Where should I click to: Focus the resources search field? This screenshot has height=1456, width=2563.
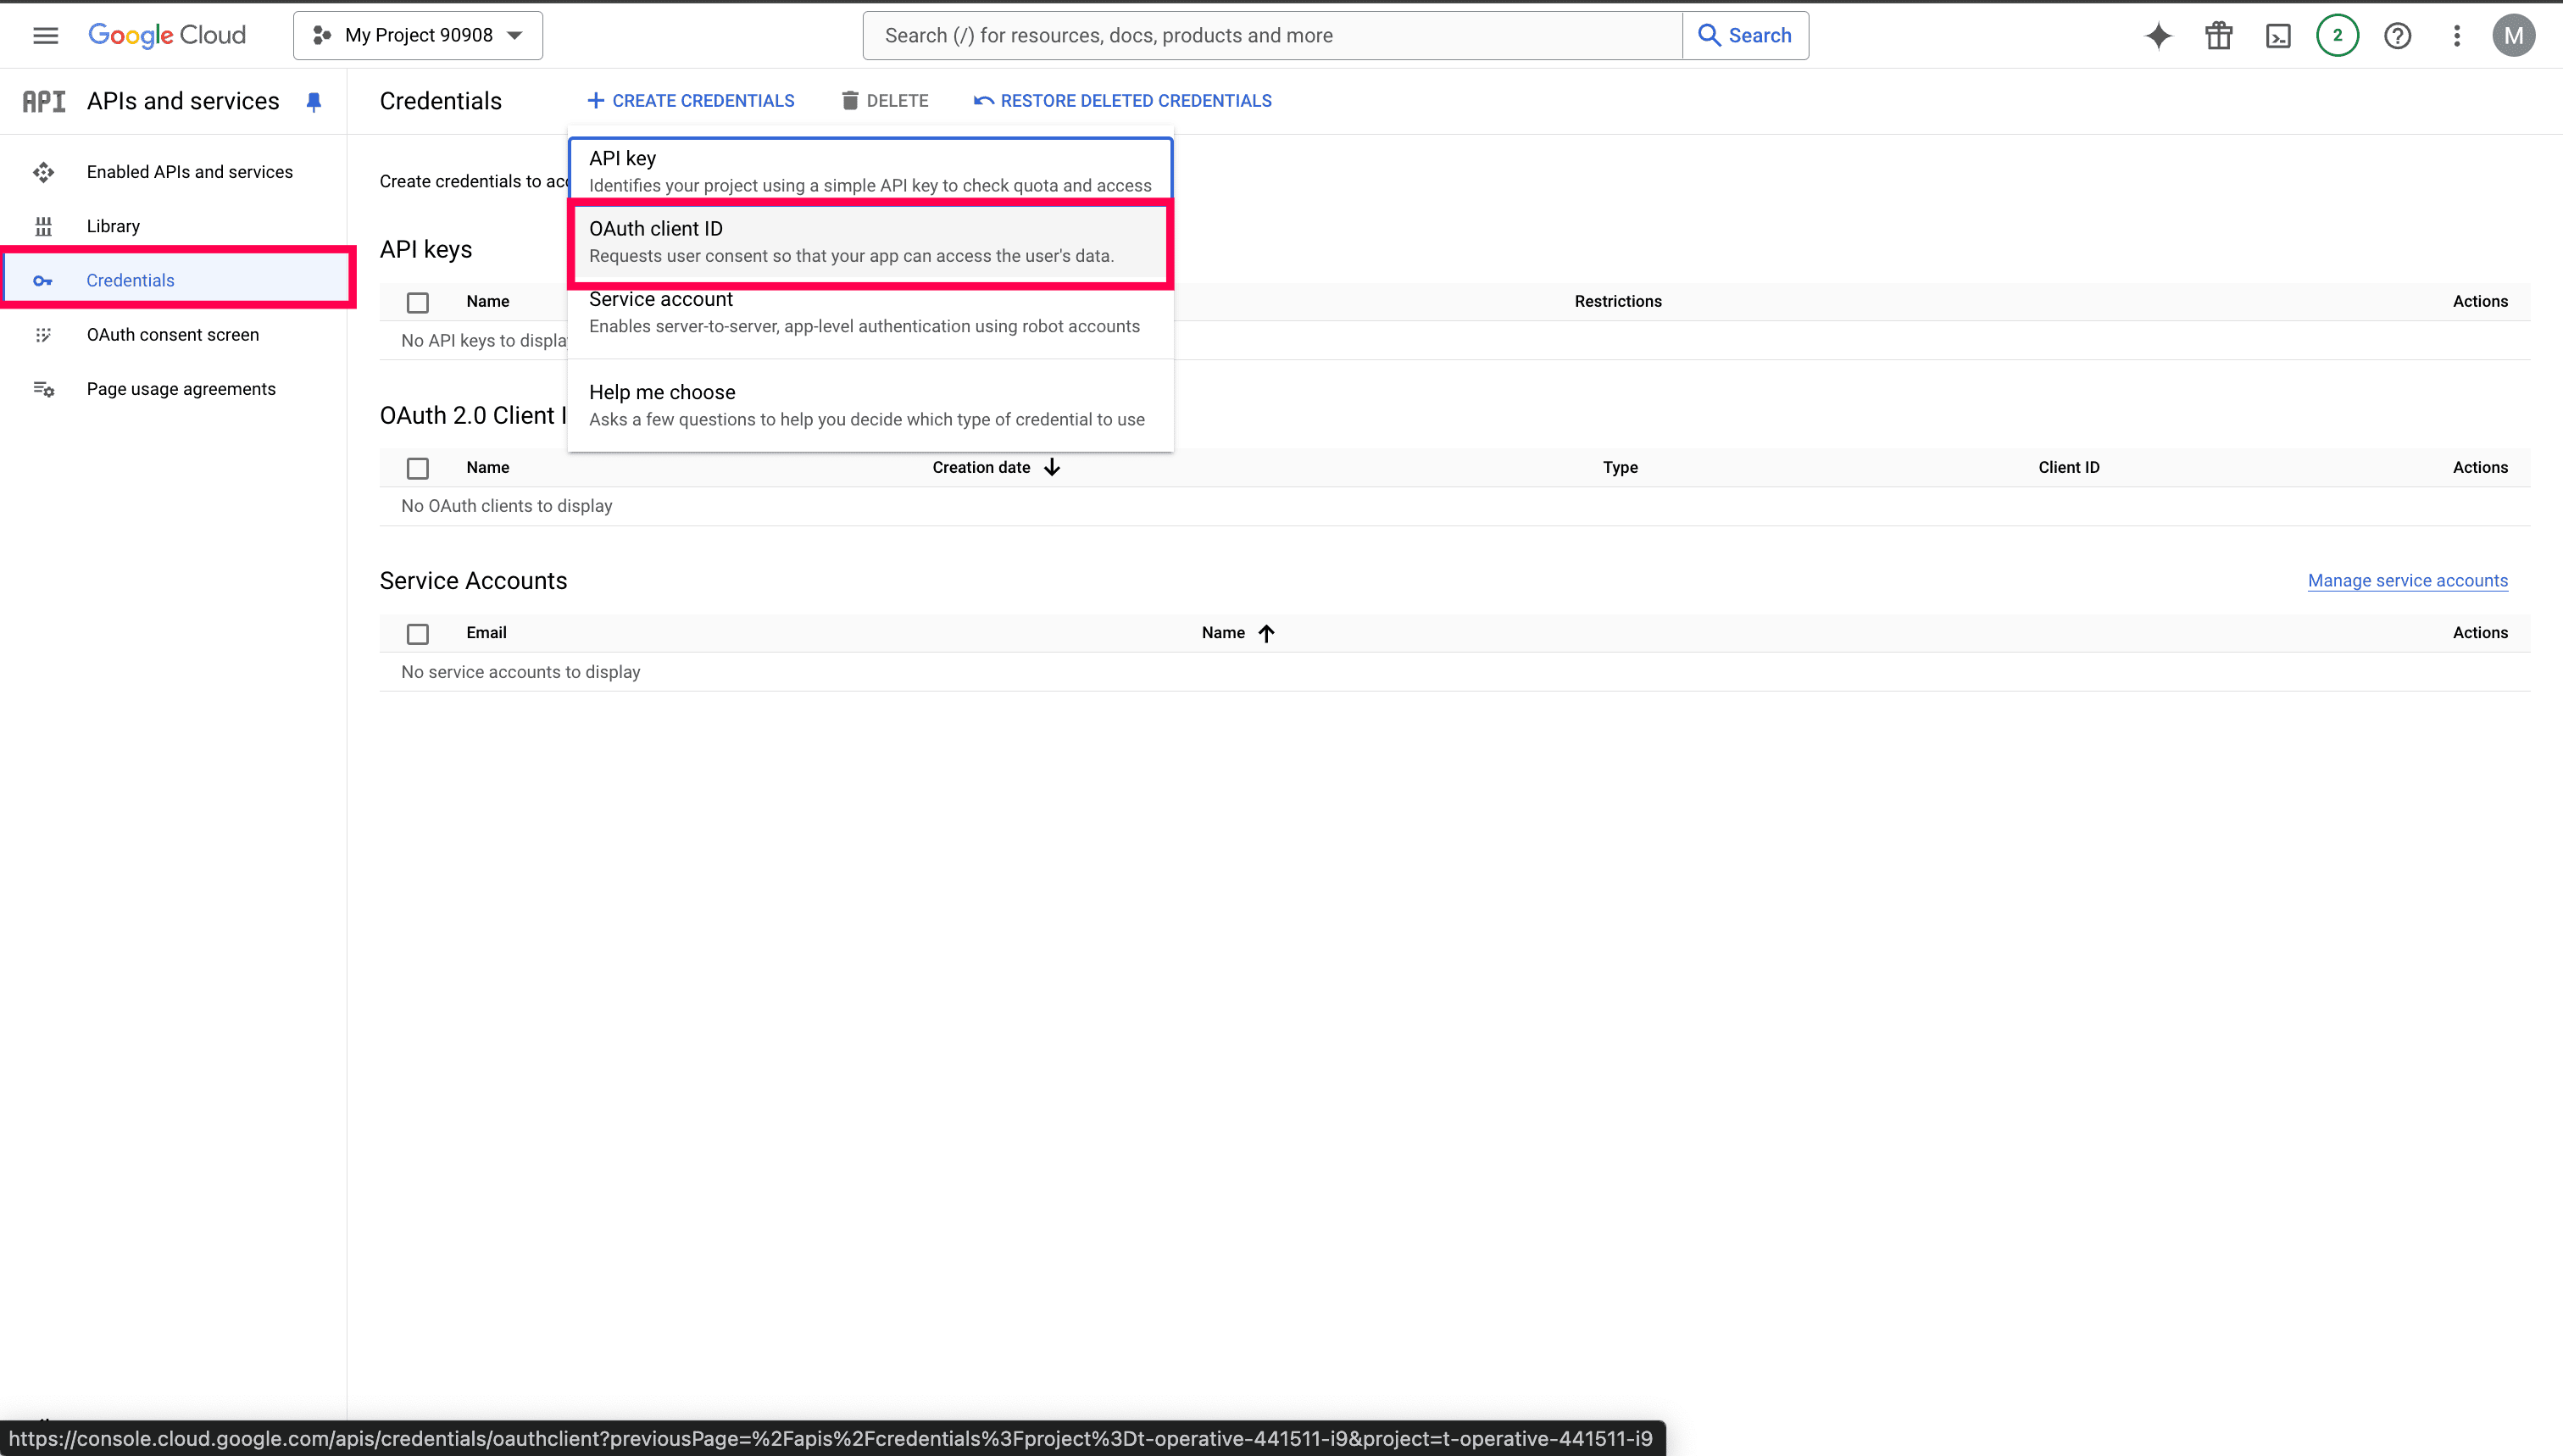pos(1272,36)
